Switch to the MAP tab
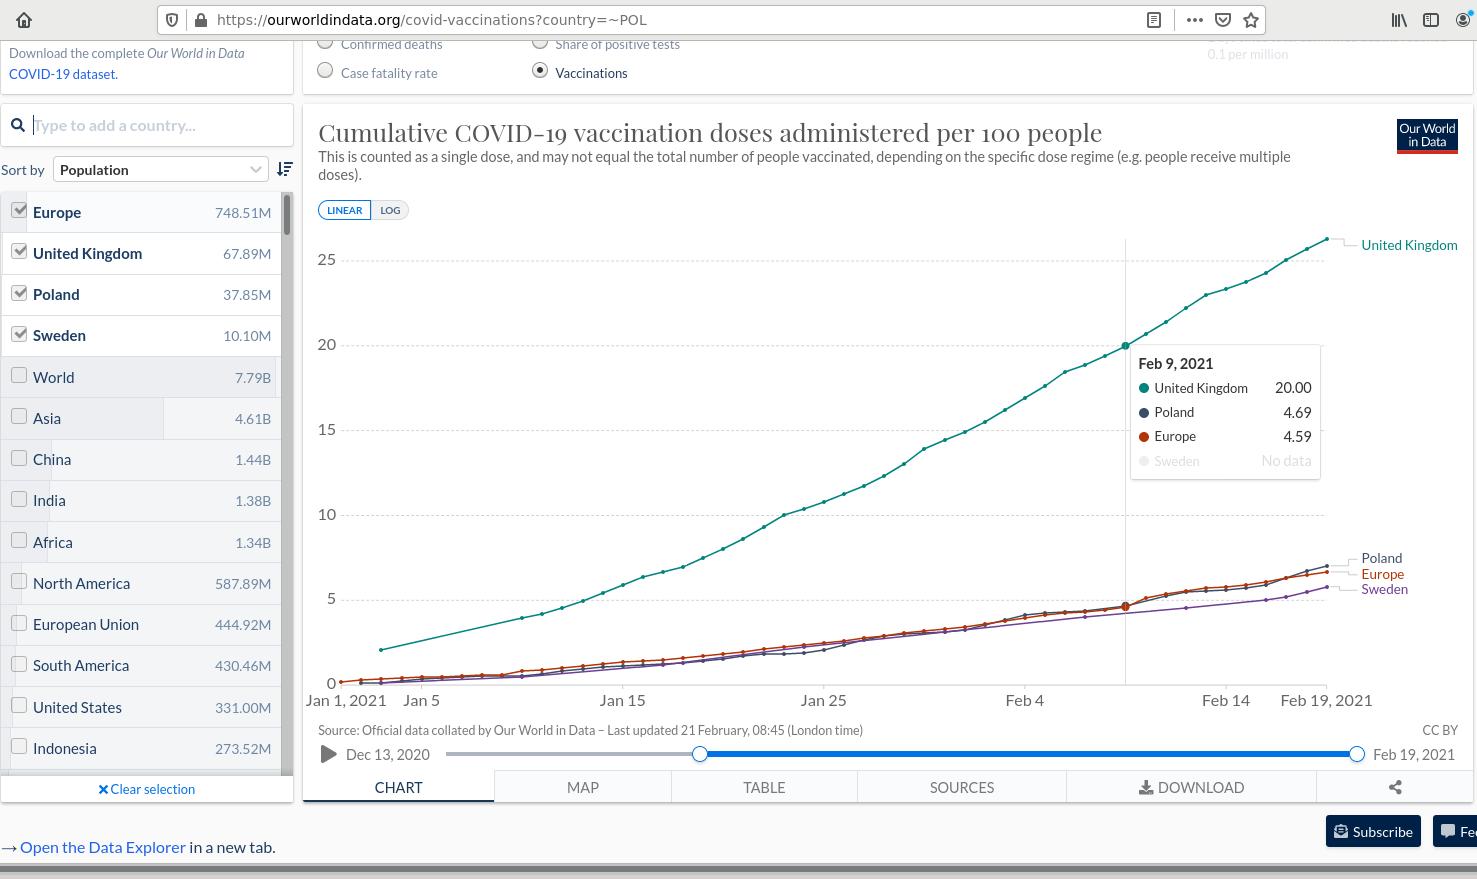The width and height of the screenshot is (1477, 879). pos(582,787)
